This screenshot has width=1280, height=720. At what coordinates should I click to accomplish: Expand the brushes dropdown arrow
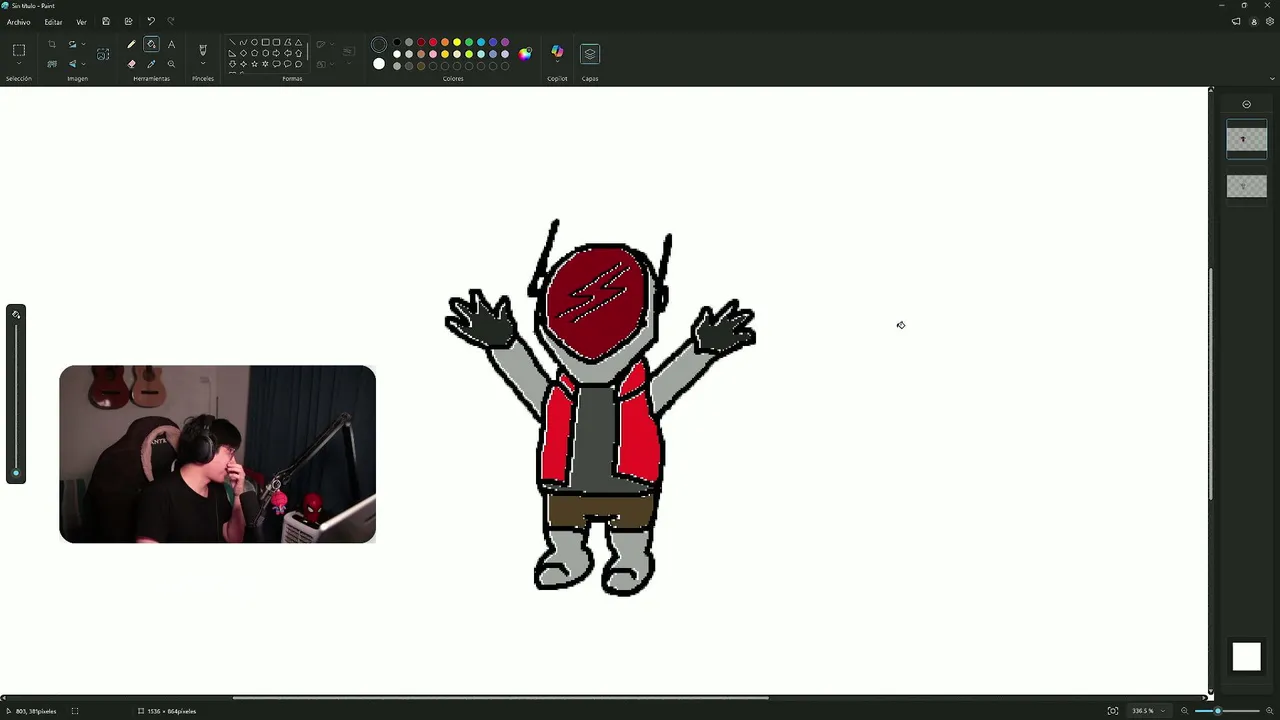(x=203, y=65)
